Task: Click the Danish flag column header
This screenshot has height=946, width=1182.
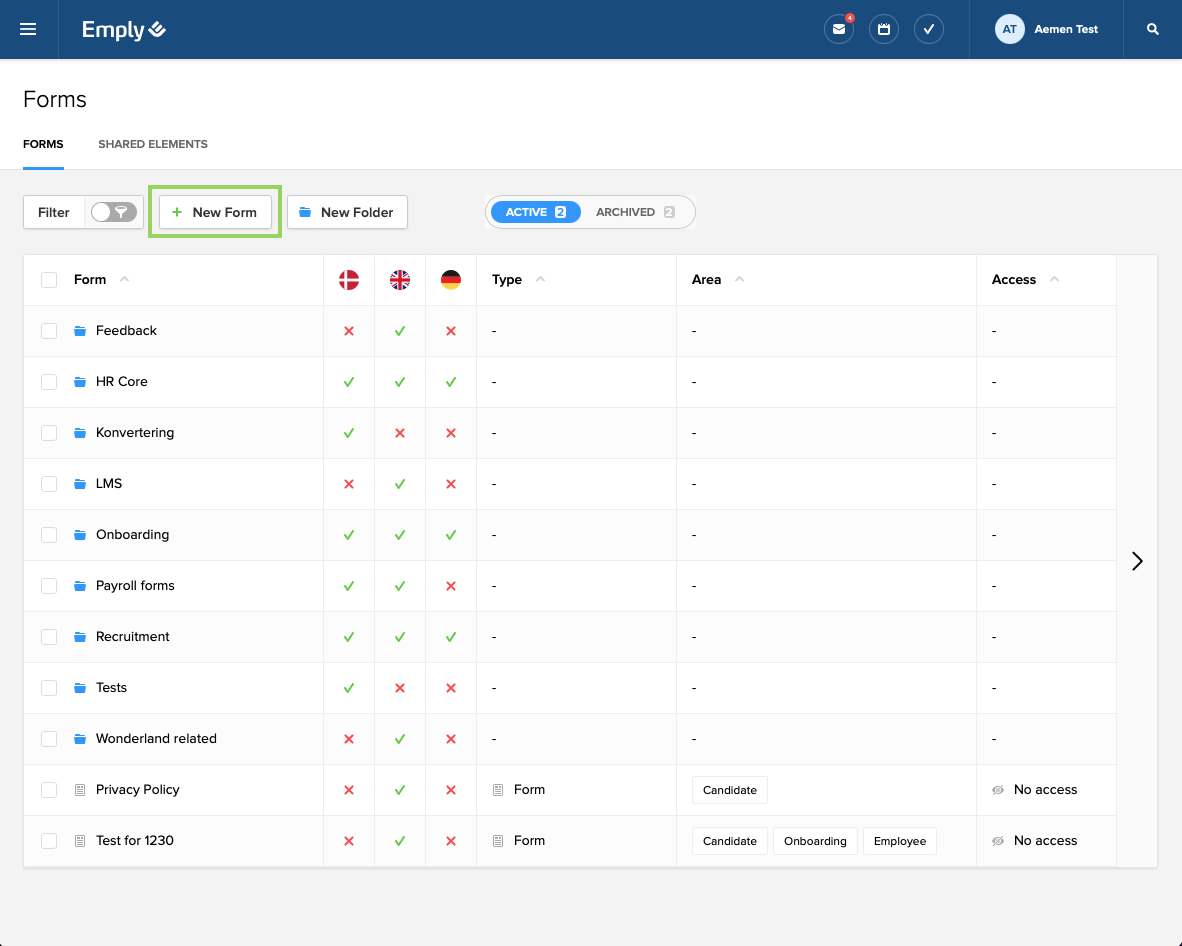Action: (349, 280)
